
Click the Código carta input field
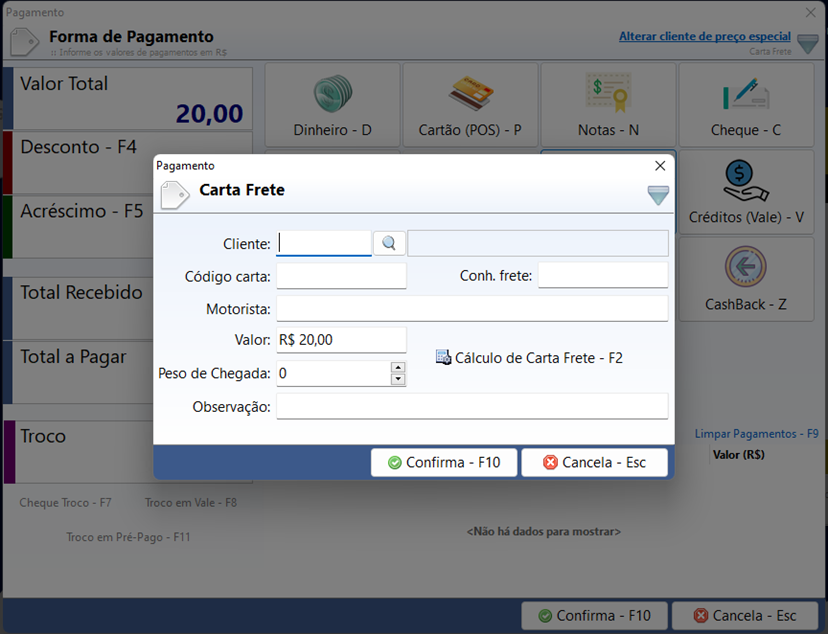coord(342,276)
